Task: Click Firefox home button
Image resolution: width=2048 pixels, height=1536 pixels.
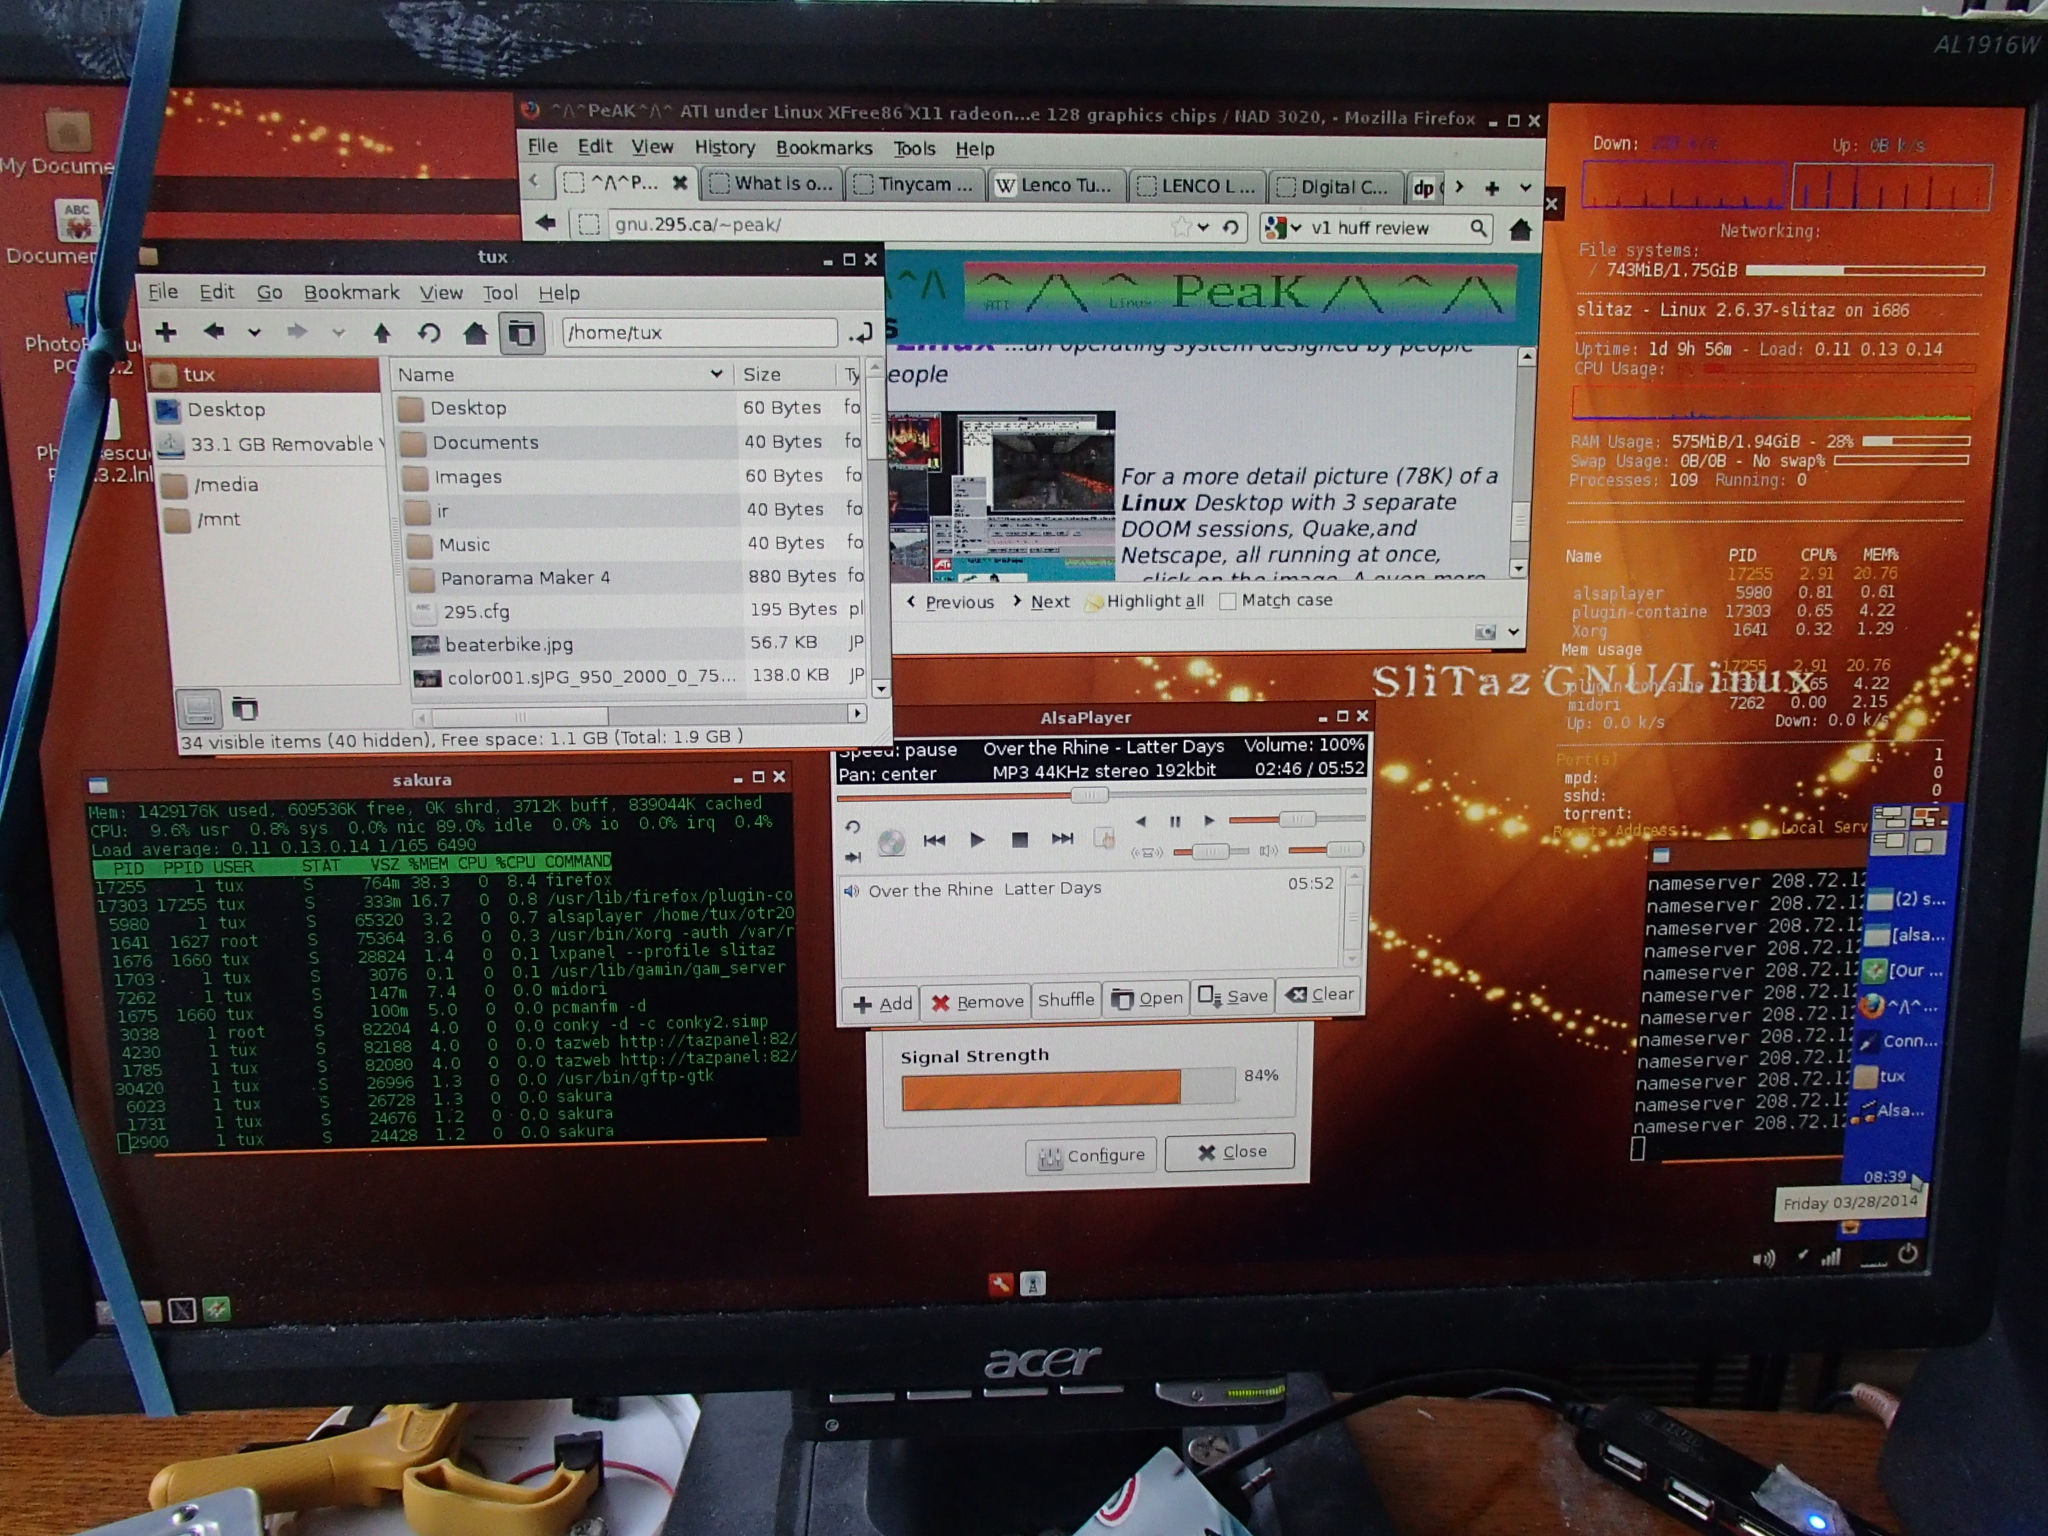Action: (1520, 229)
